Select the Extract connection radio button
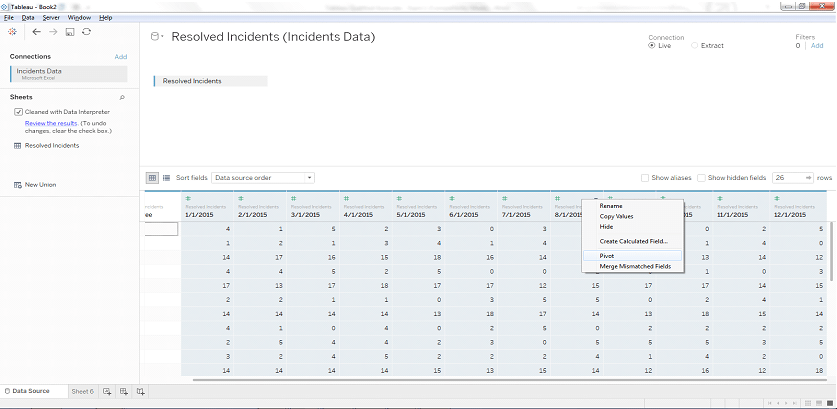Screen dimensions: 837x409 point(695,45)
